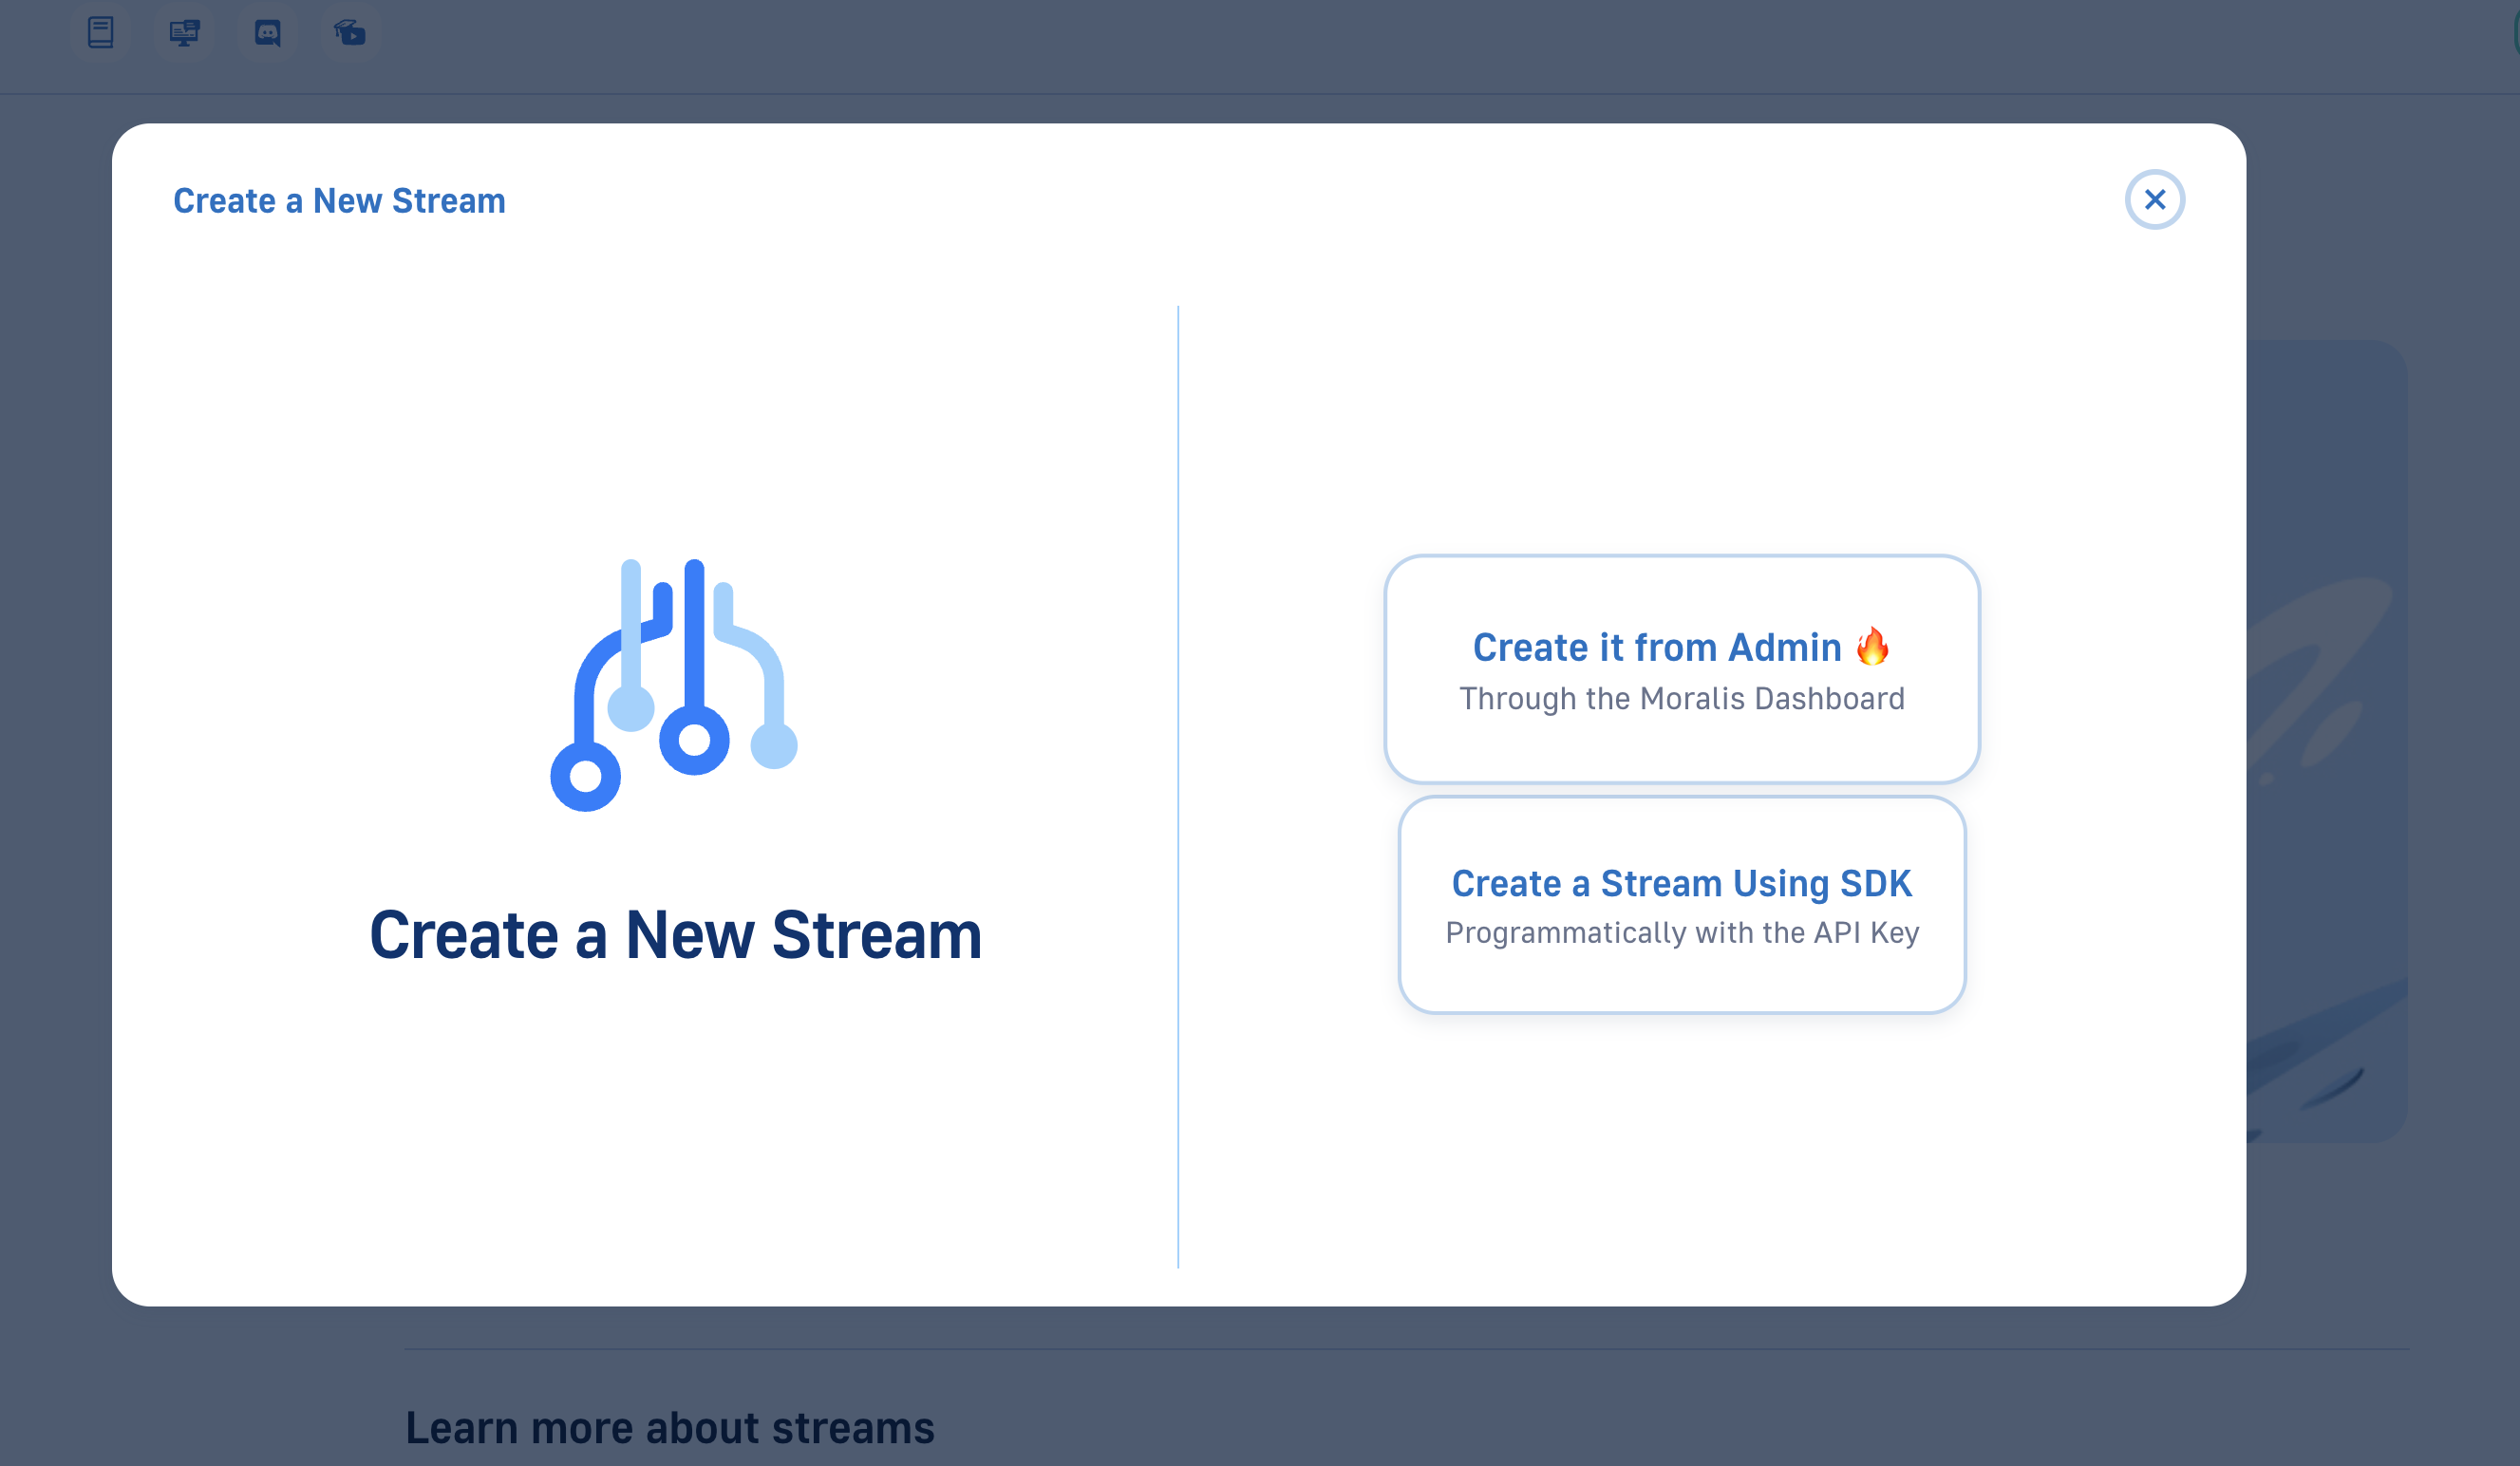
Task: Click the dimmed backdrop left of dialog
Action: pyautogui.click(x=55, y=700)
